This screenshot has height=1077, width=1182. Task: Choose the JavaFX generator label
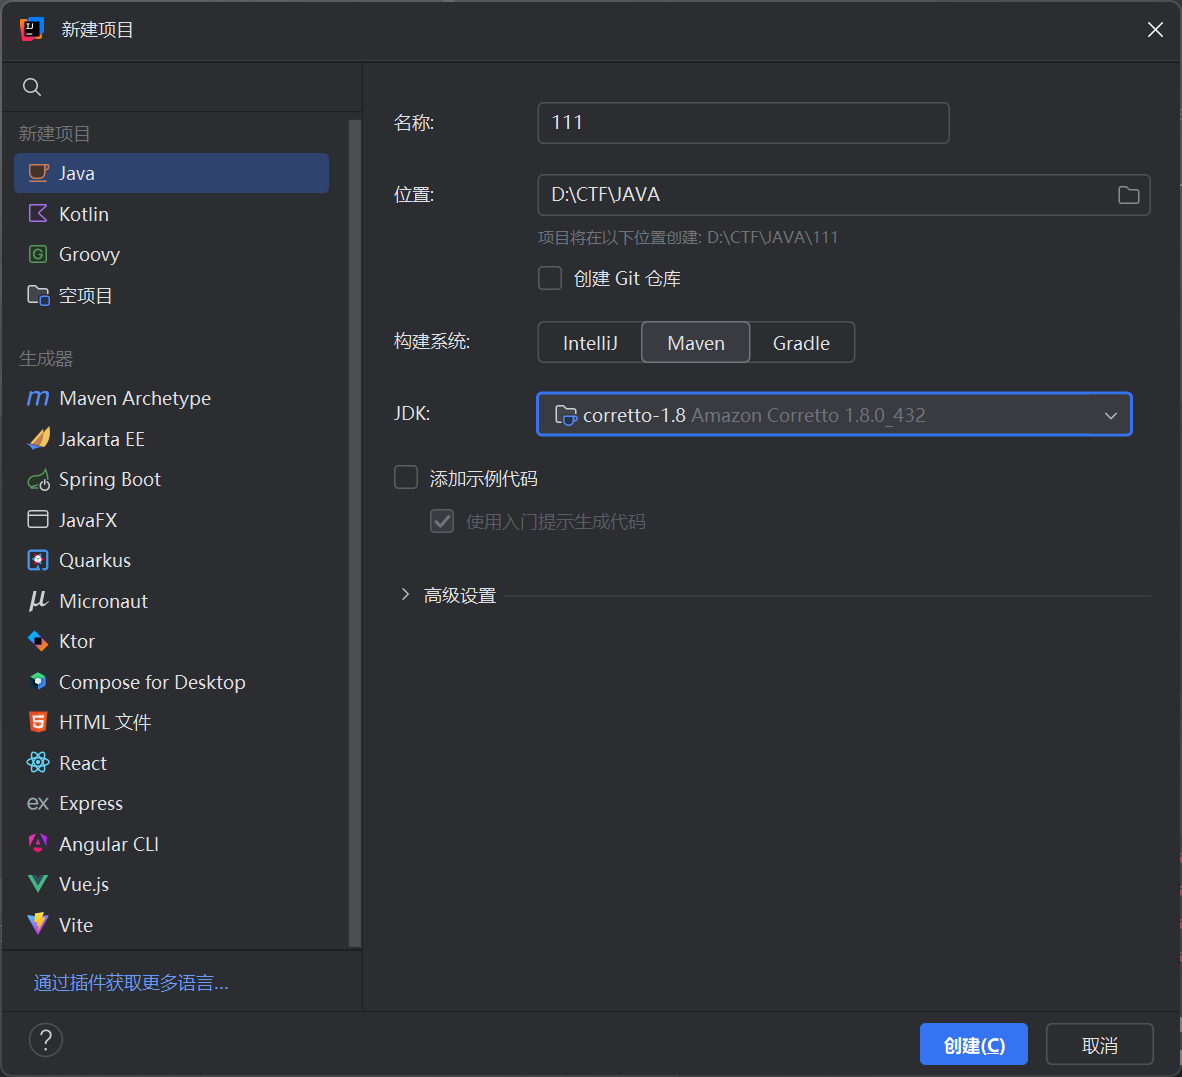pyautogui.click(x=88, y=520)
